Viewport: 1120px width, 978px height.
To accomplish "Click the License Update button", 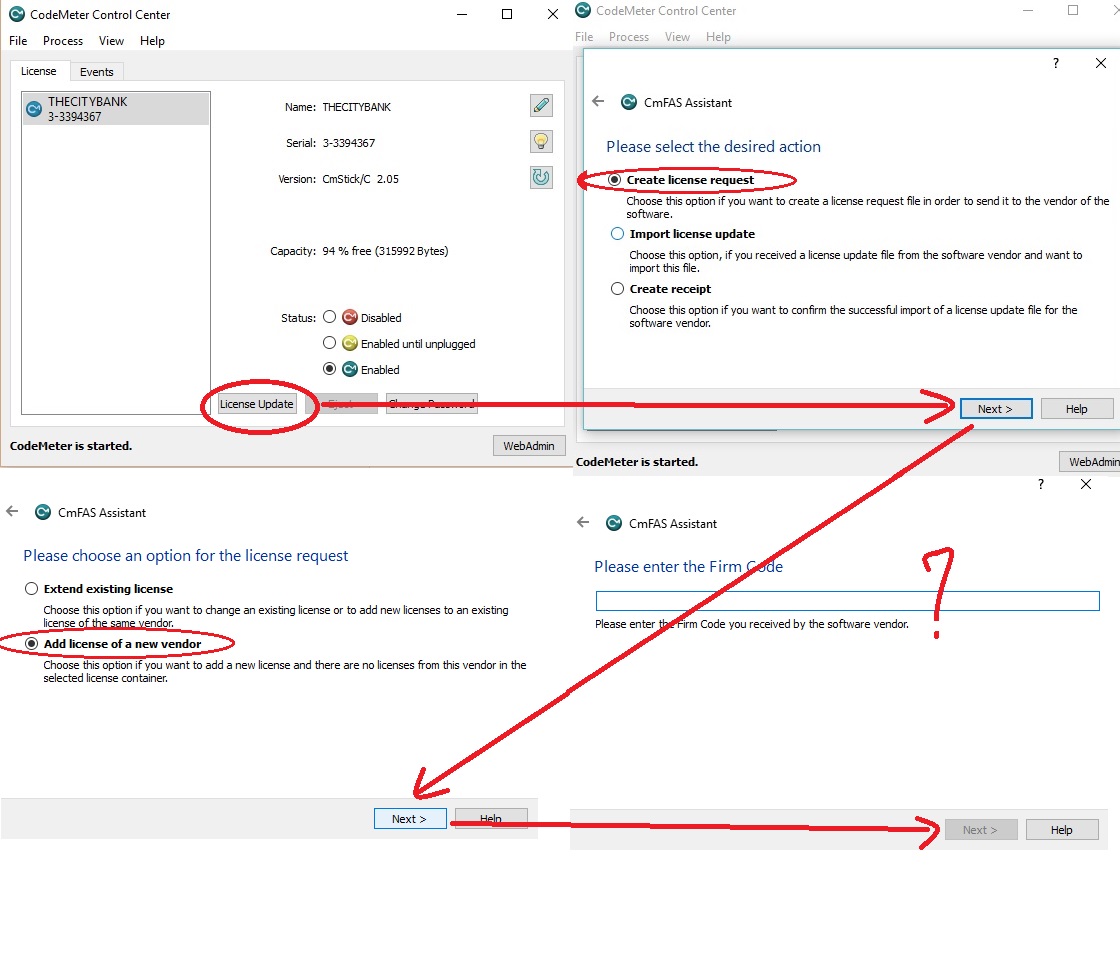I will click(x=256, y=403).
